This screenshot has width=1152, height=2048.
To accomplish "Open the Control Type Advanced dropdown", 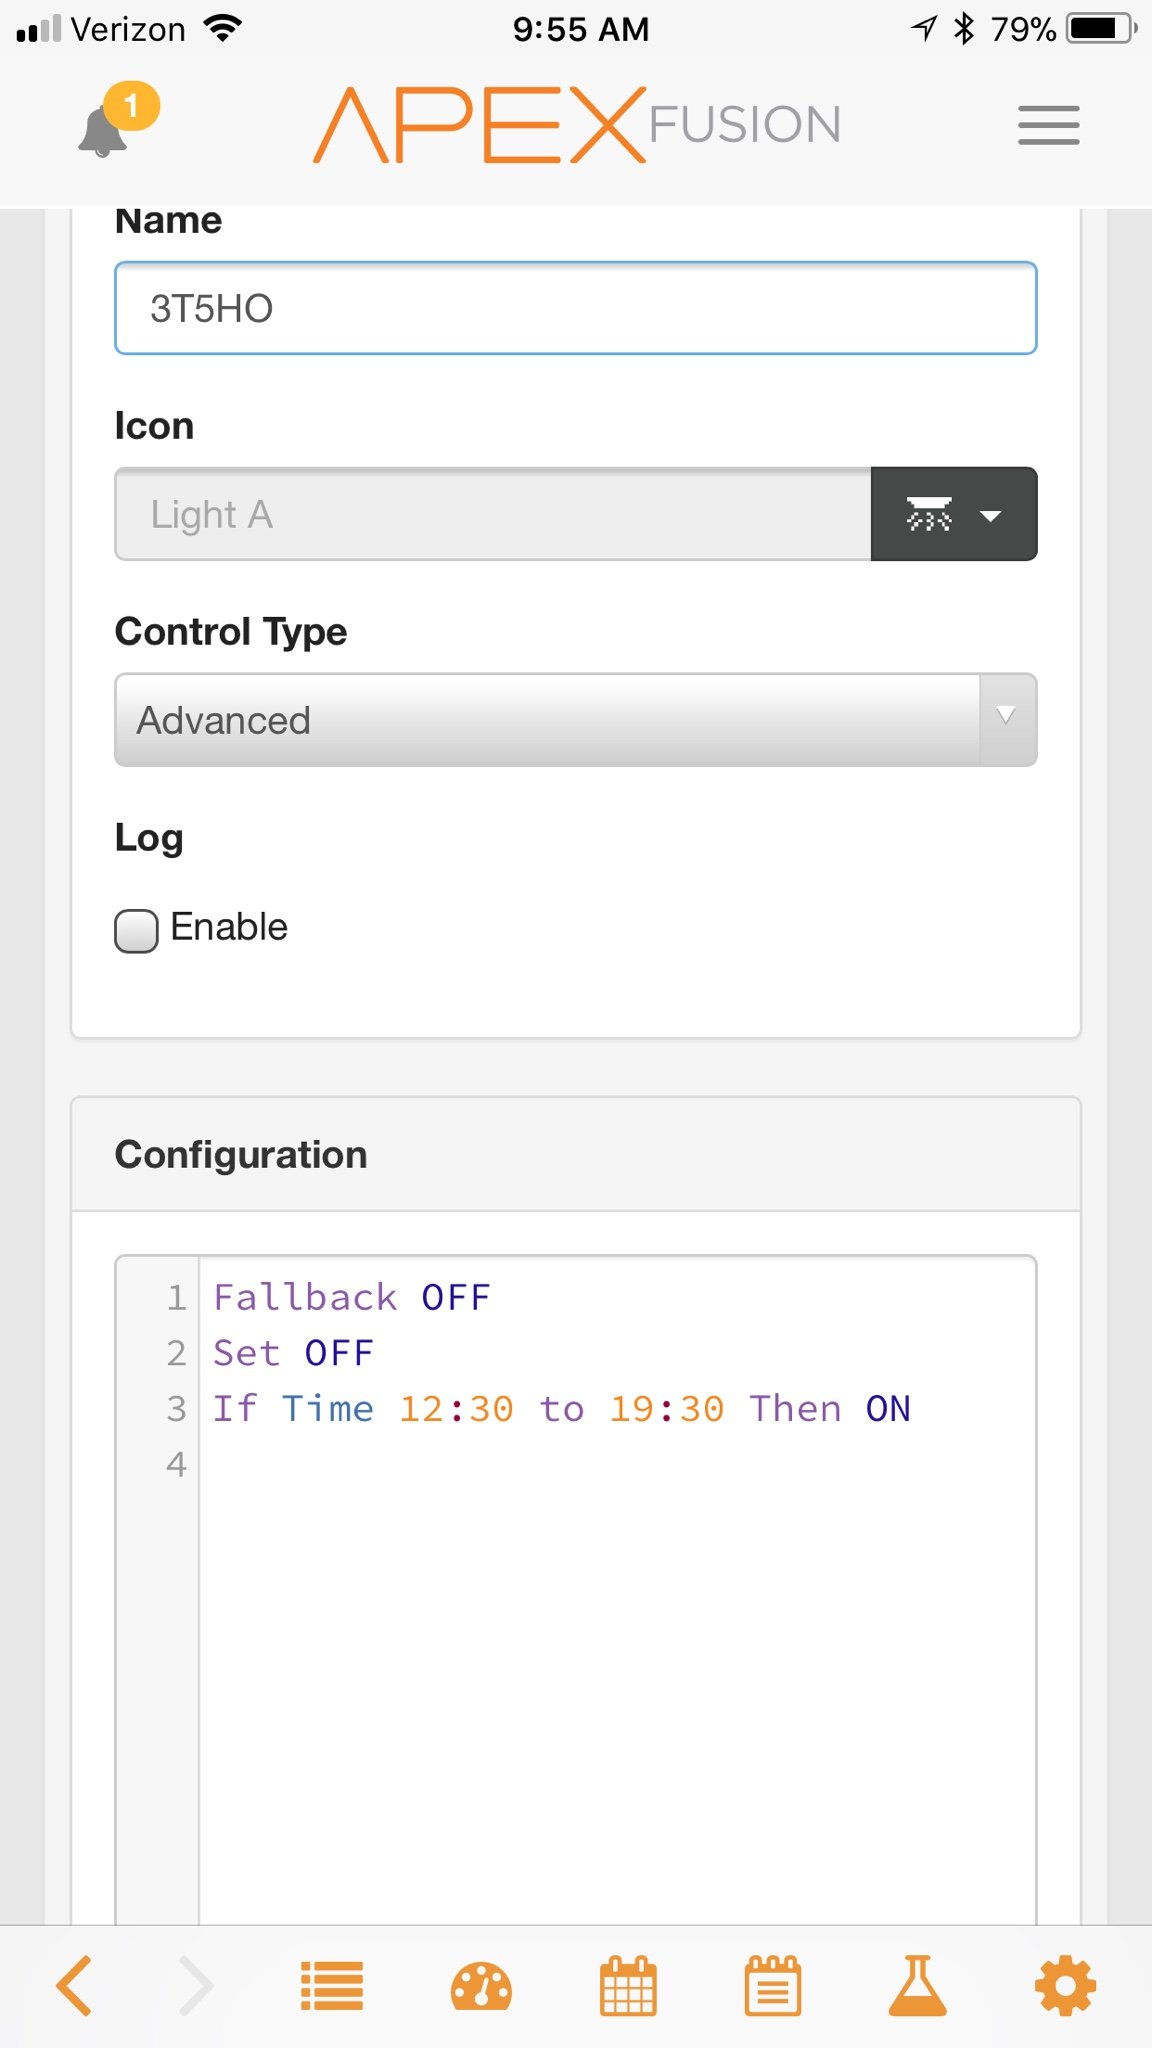I will (x=576, y=720).
